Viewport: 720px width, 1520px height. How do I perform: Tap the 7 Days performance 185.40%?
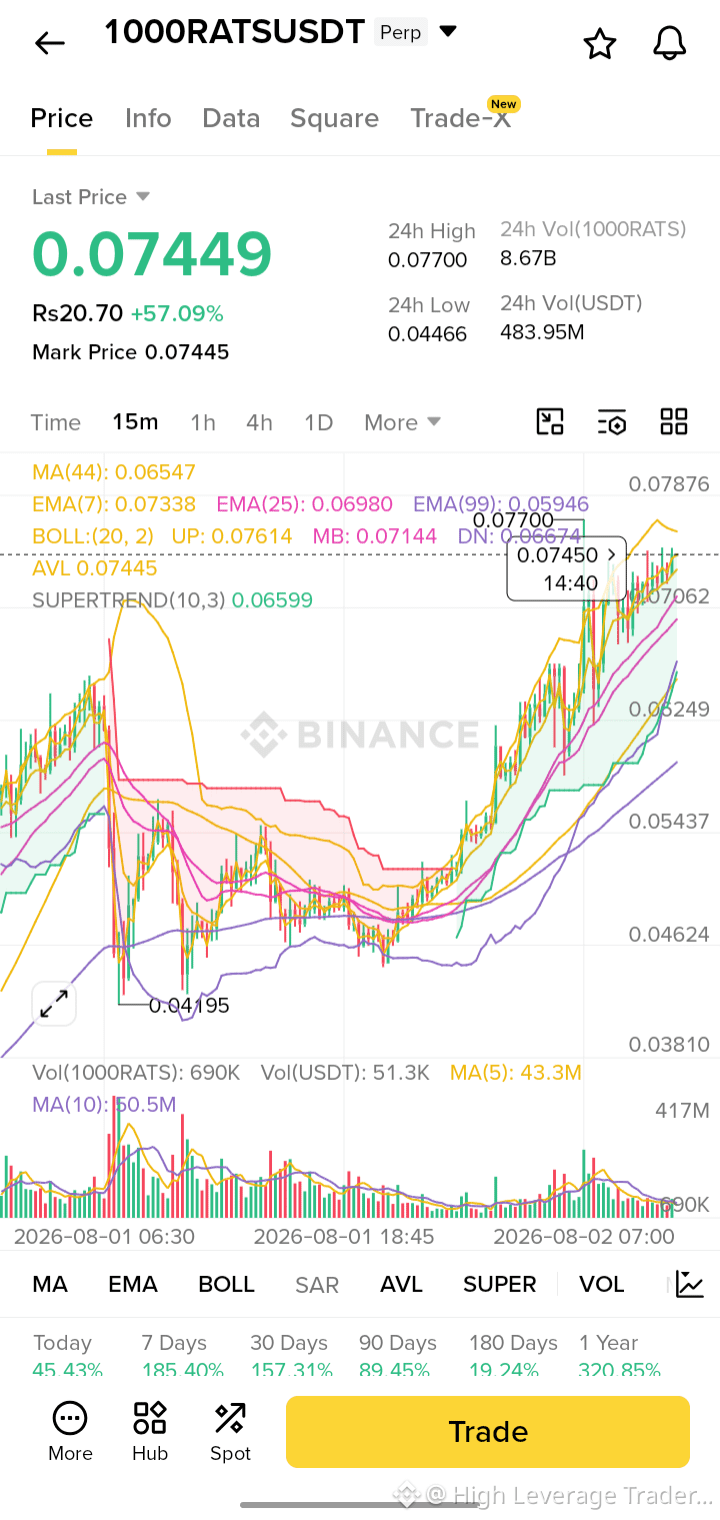coord(182,1371)
